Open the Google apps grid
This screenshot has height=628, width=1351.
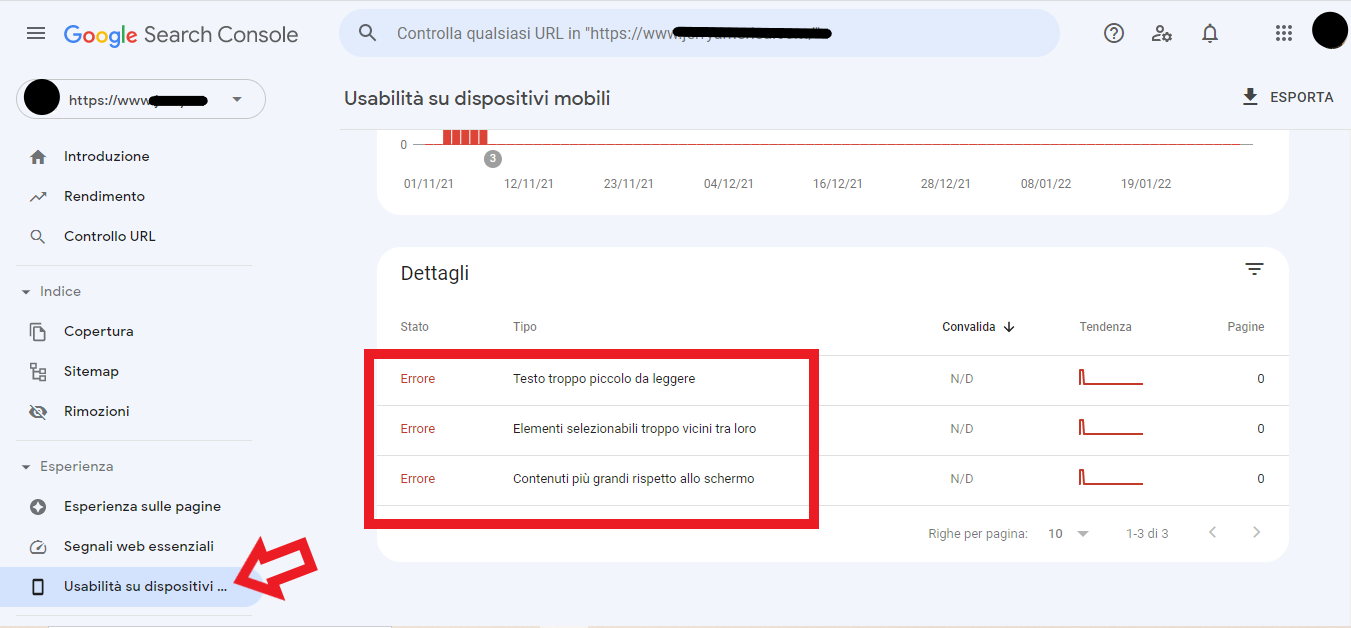[1284, 34]
